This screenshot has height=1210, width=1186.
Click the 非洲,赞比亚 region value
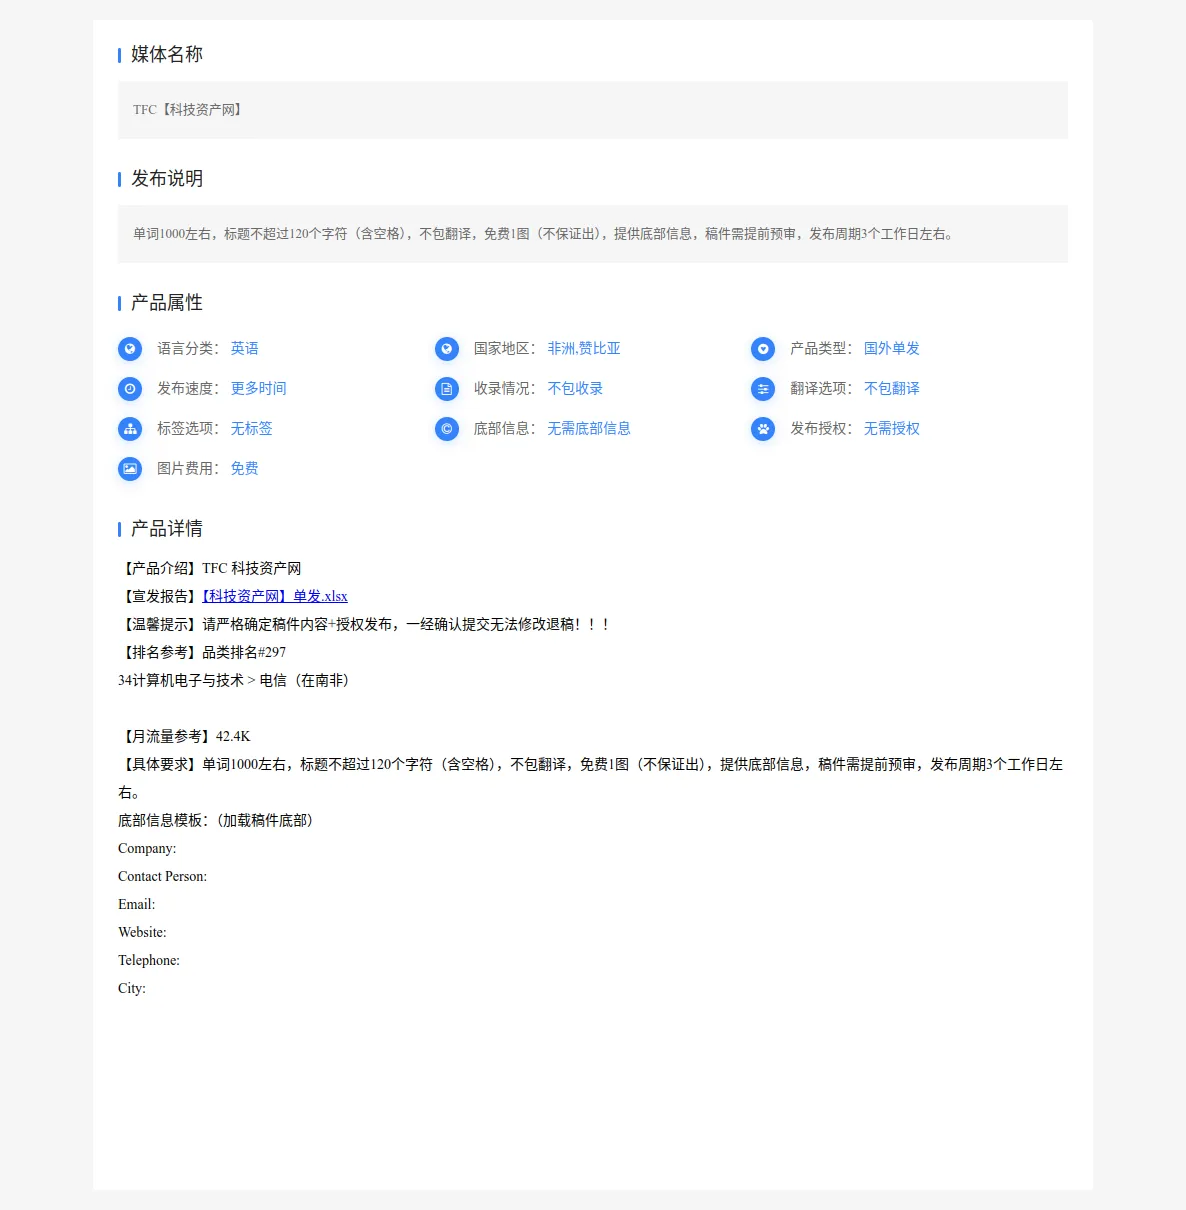(x=584, y=348)
